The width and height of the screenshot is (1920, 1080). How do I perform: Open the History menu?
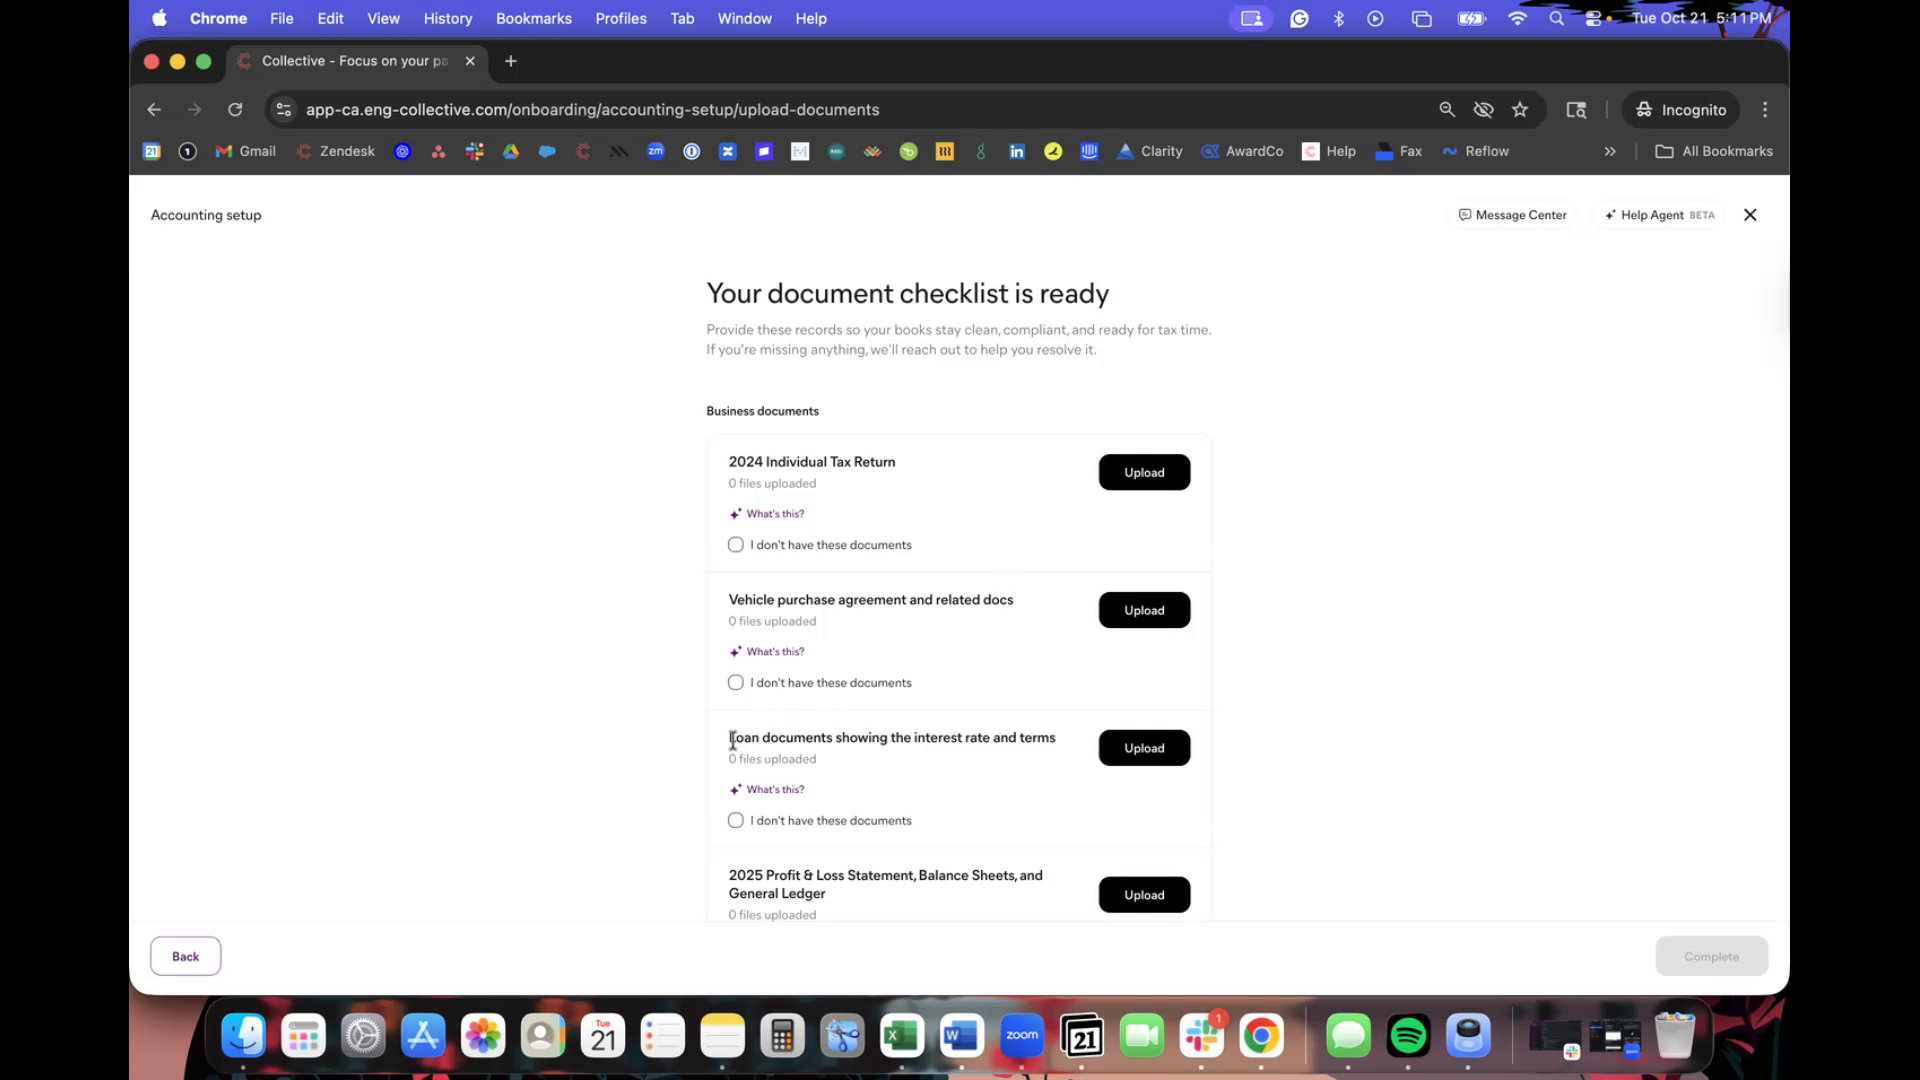447,18
